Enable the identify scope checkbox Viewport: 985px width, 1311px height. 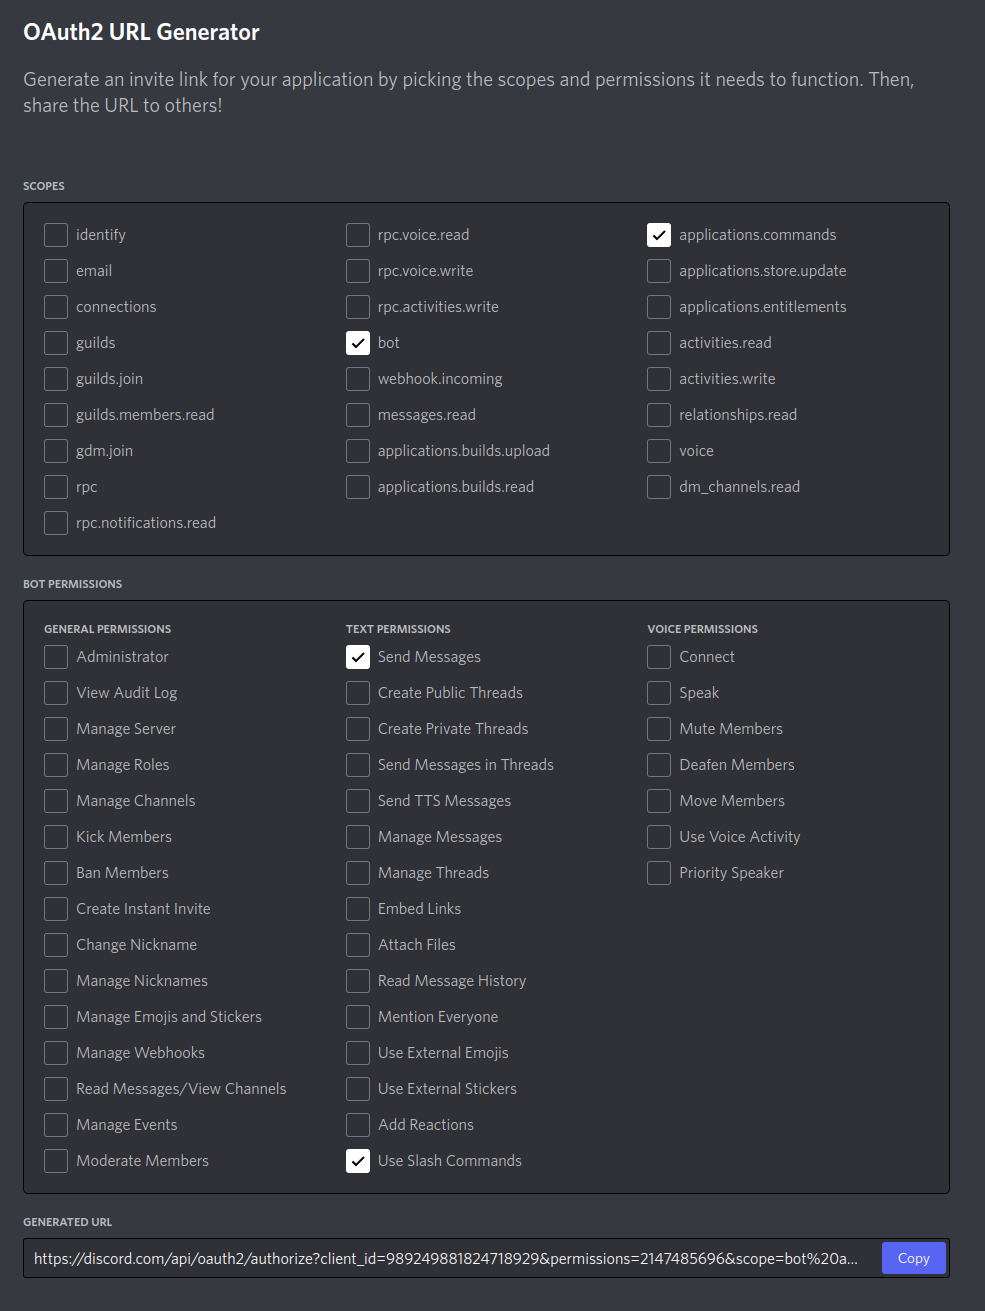(56, 235)
